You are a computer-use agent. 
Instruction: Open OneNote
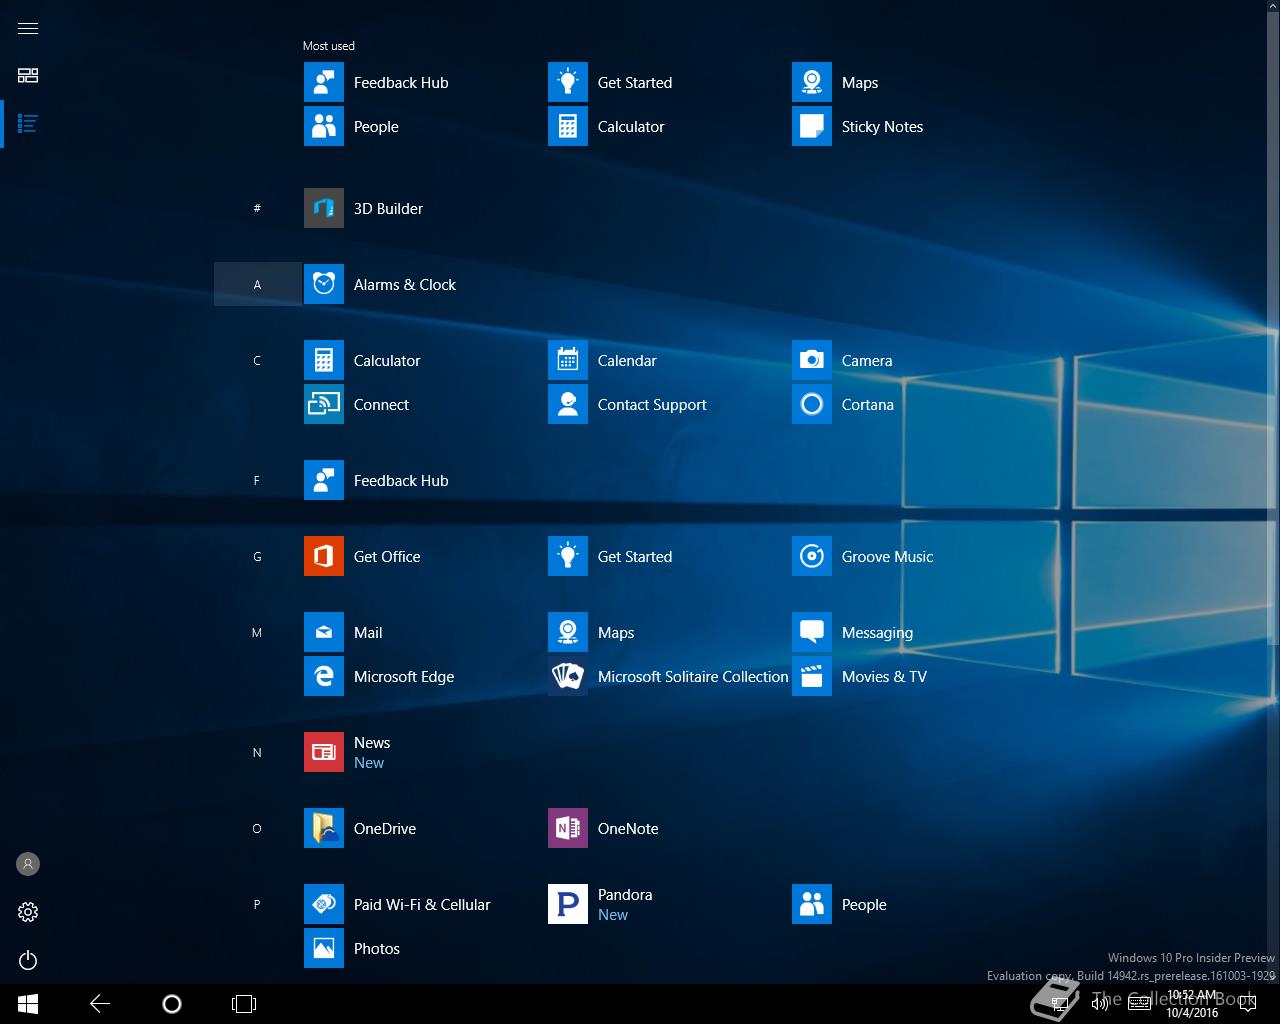click(x=668, y=828)
